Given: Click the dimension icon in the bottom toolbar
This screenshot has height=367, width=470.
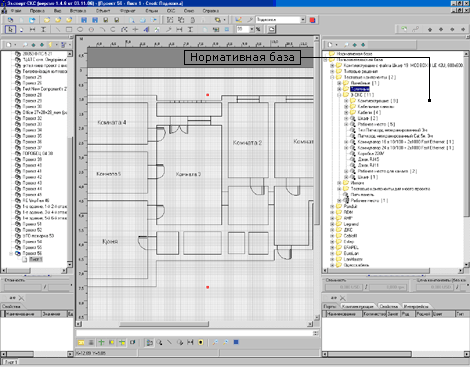Looking at the screenshot, I should point(190,342).
